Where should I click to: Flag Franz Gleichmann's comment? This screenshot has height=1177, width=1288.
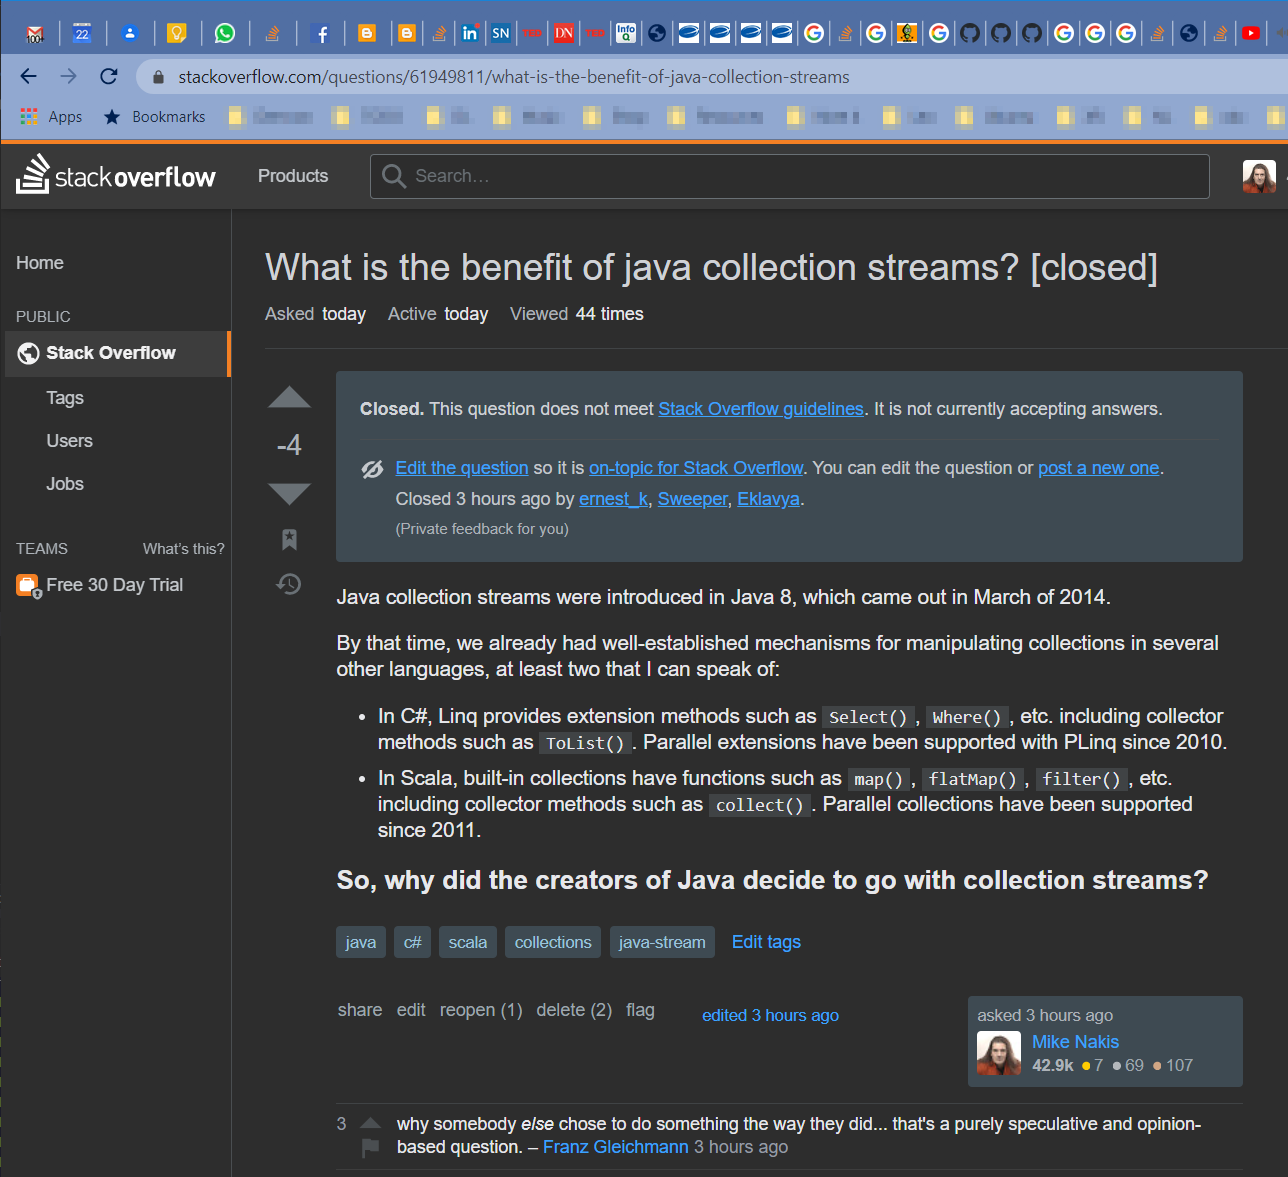[370, 1147]
